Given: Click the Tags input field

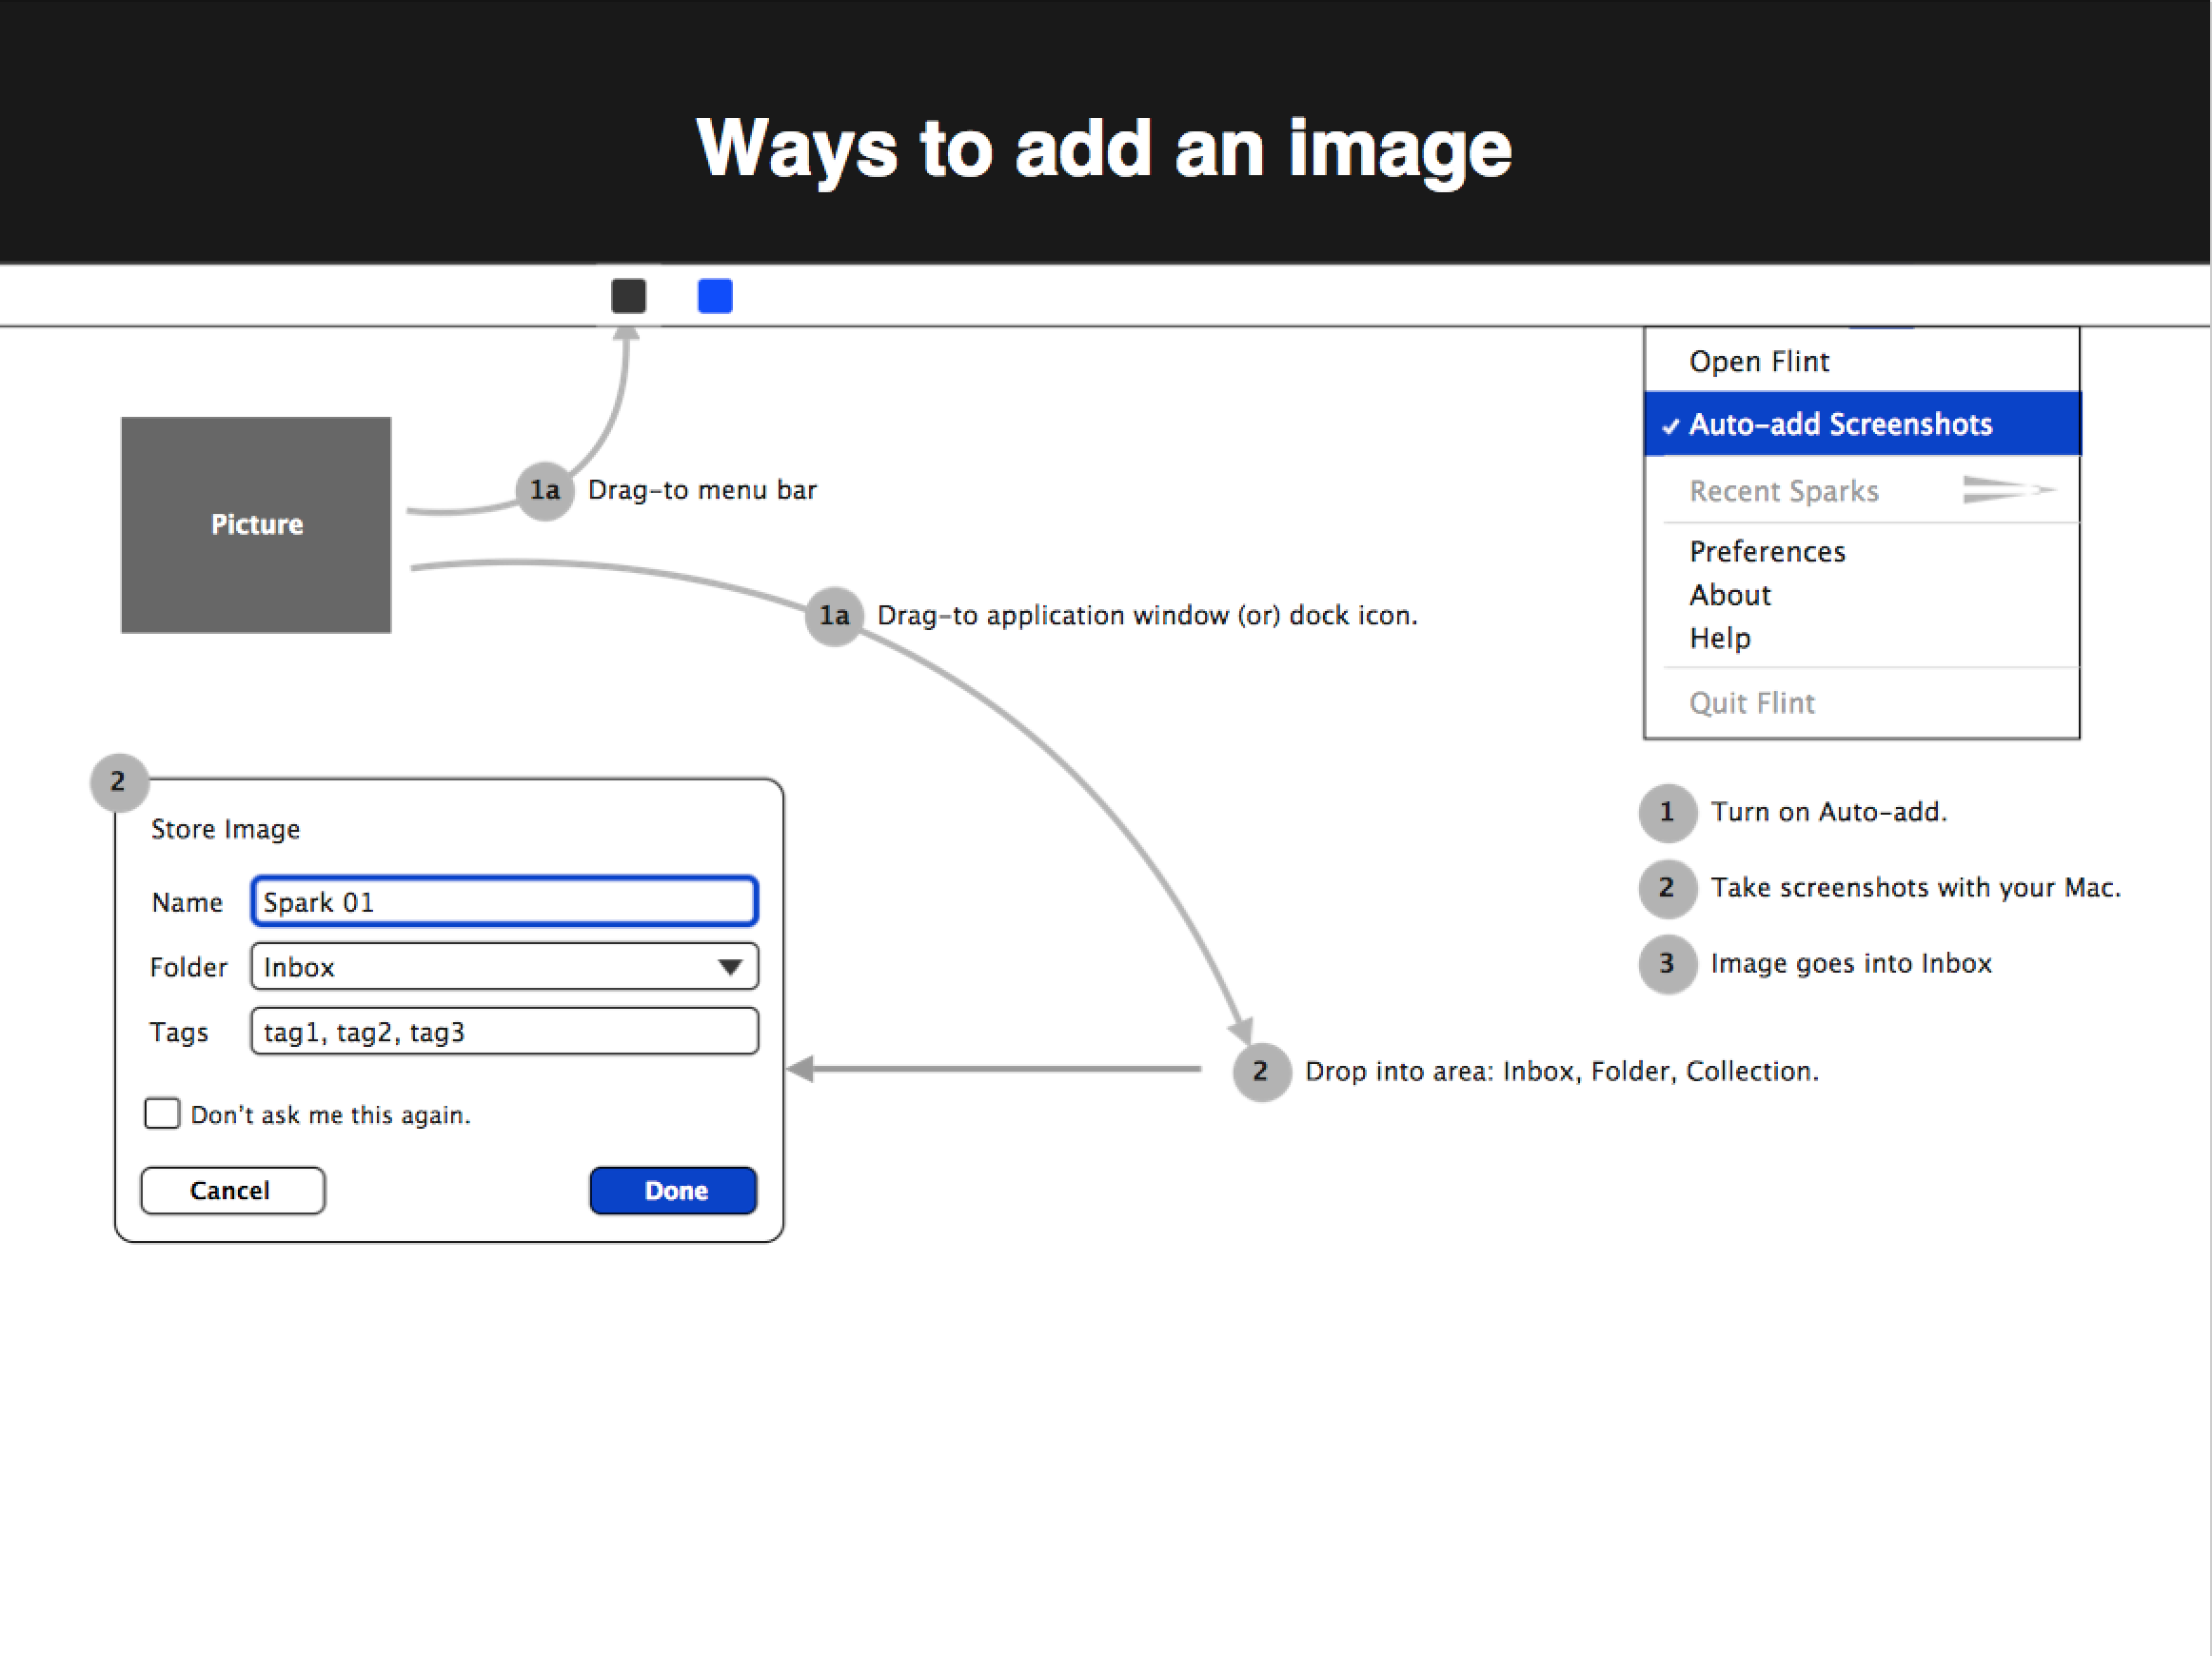Looking at the screenshot, I should (504, 1032).
